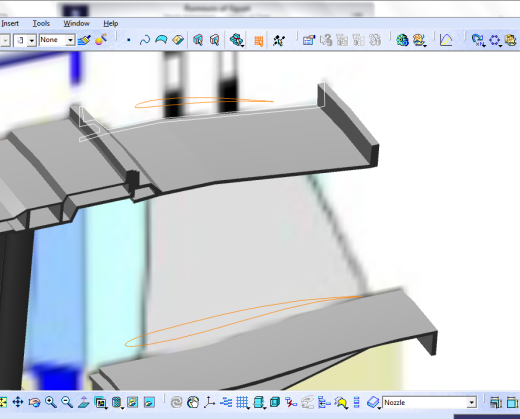Click the Zoom In magnifier
This screenshot has width=520, height=419.
point(51,402)
